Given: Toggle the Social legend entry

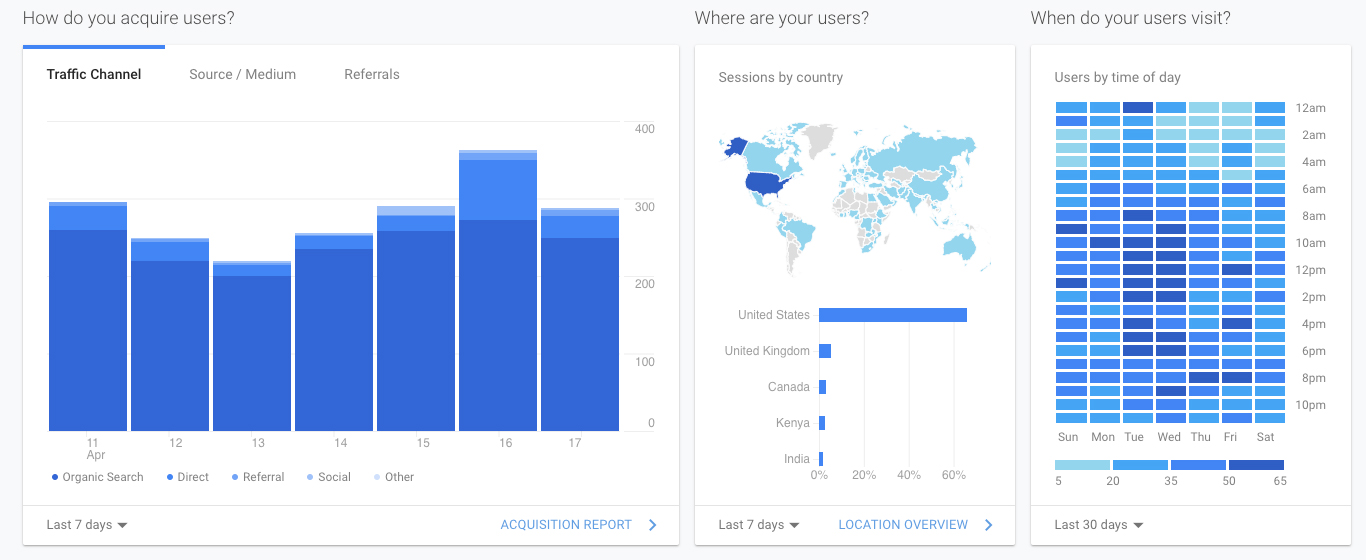Looking at the screenshot, I should point(329,477).
